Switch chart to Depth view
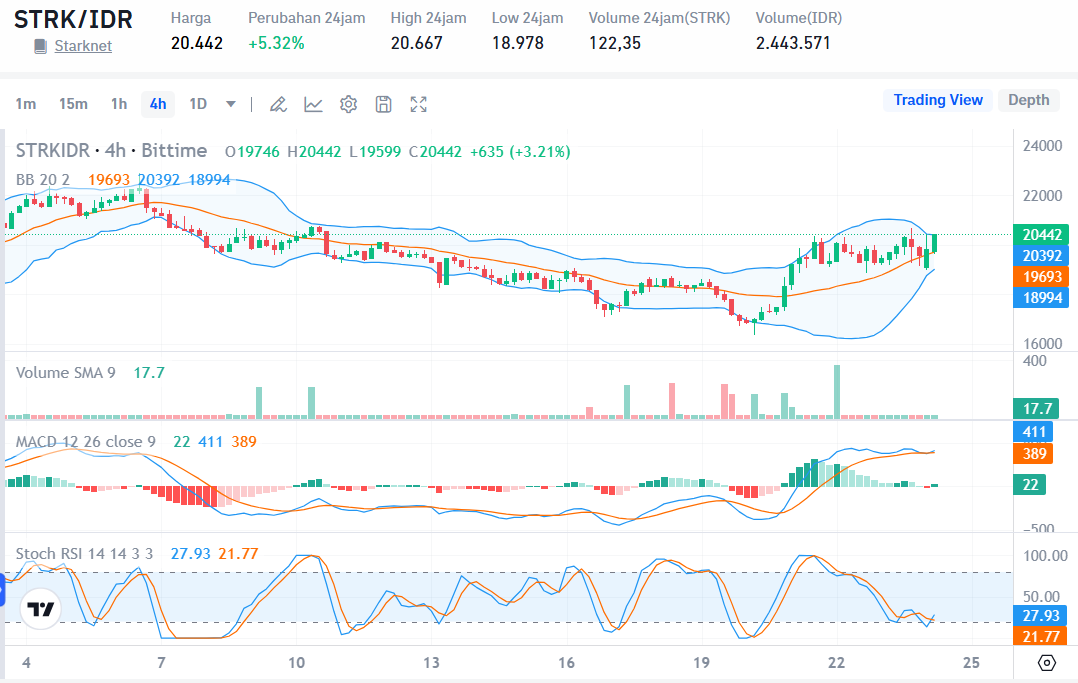This screenshot has width=1078, height=683. tap(1028, 100)
